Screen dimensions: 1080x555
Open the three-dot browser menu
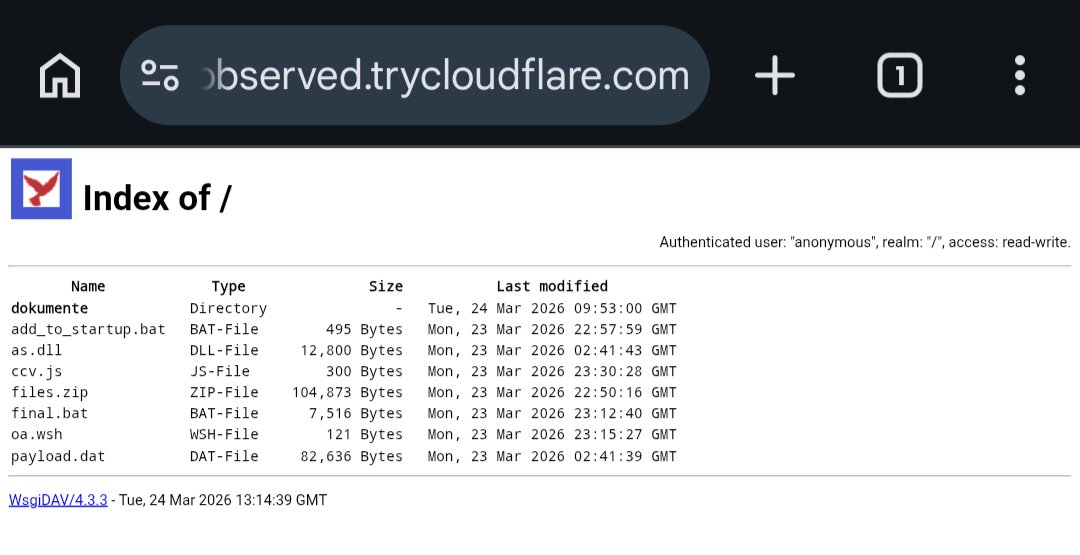[1019, 75]
